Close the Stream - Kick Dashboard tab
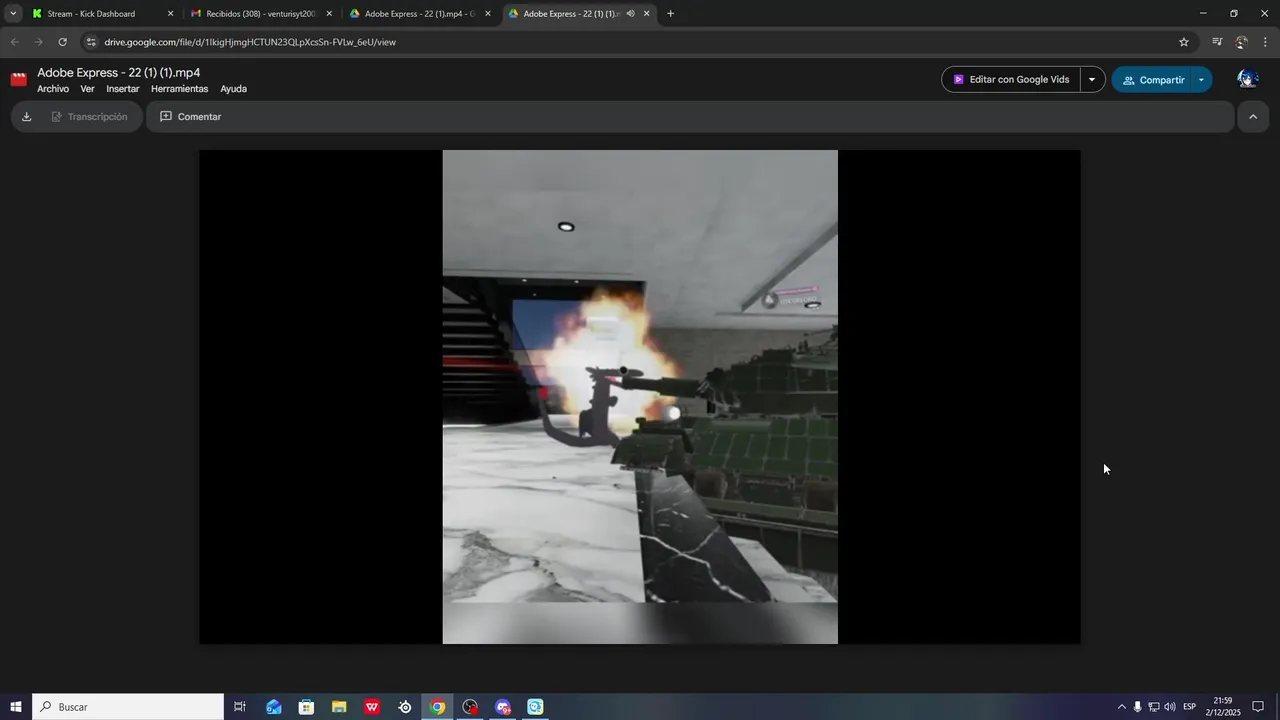 click(170, 14)
